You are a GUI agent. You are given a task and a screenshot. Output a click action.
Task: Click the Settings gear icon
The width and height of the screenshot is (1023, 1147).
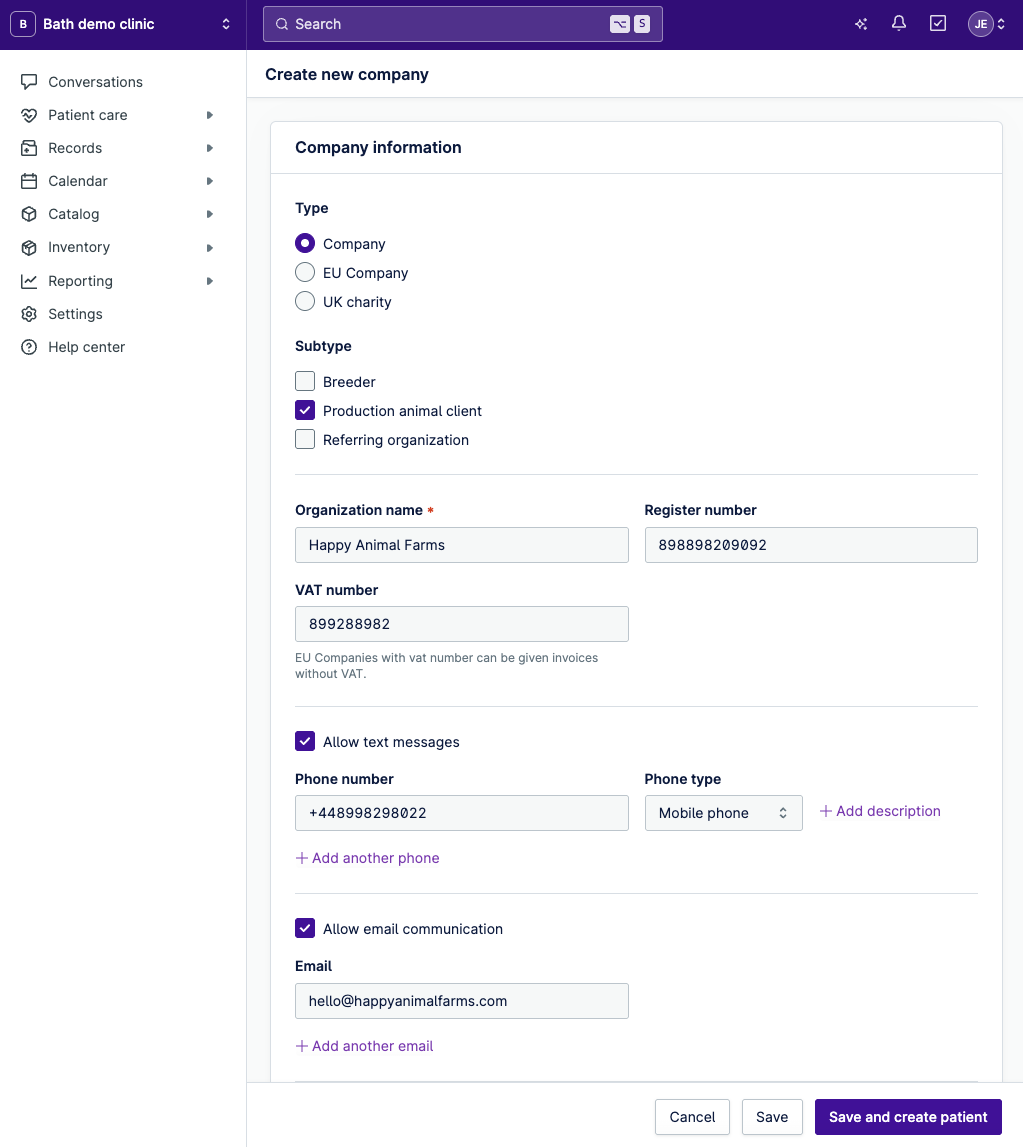[x=29, y=314]
